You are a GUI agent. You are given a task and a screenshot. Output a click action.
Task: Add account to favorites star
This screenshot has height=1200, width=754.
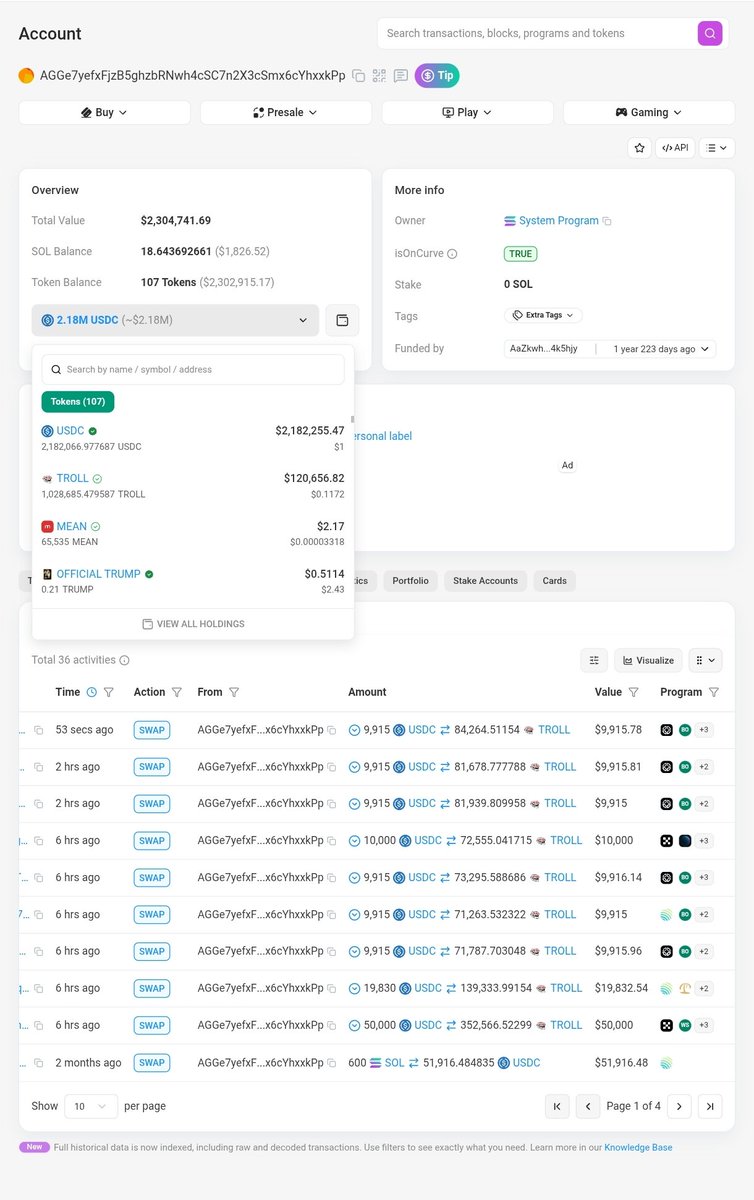tap(639, 148)
